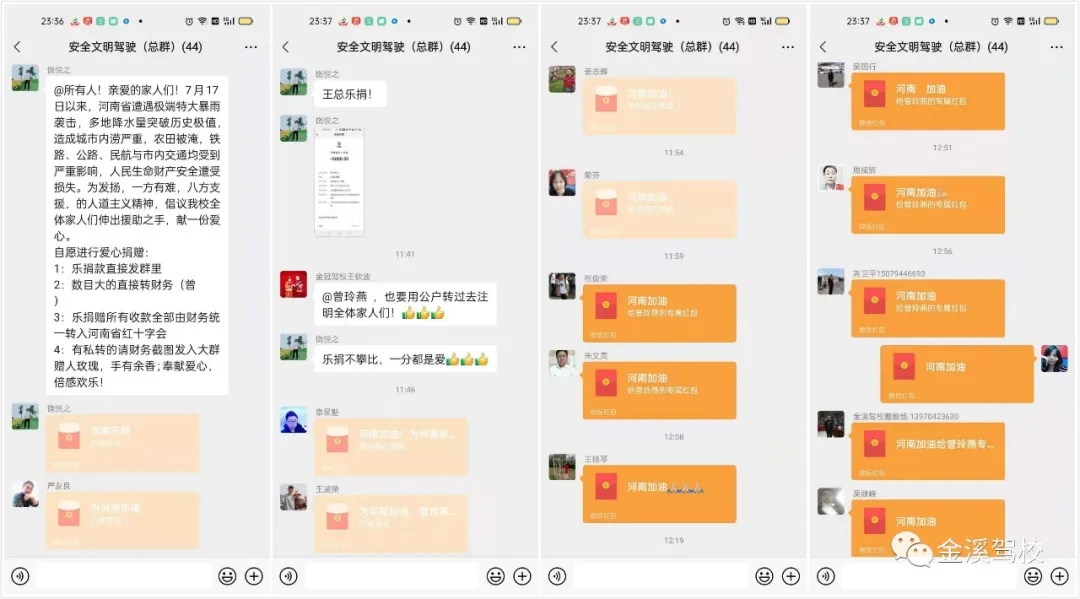Open the three-dot group menu in the second panel
Viewport: 1080px width, 599px height.
(519, 47)
